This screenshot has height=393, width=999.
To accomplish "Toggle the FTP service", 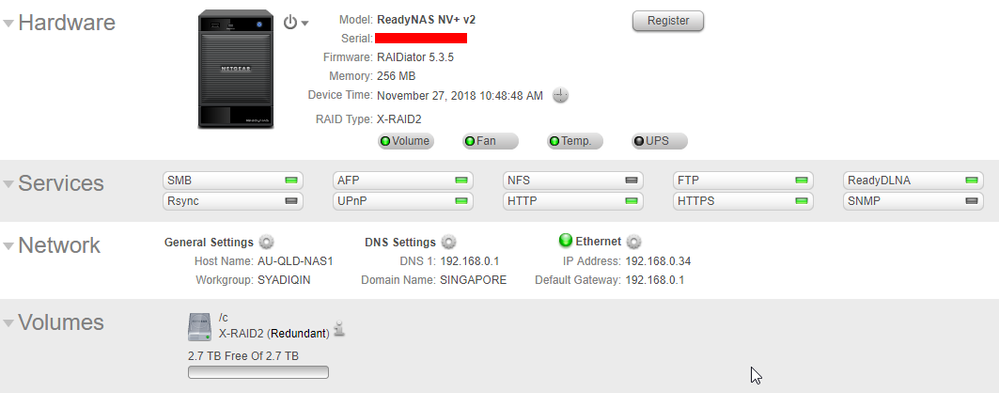I will click(x=744, y=180).
